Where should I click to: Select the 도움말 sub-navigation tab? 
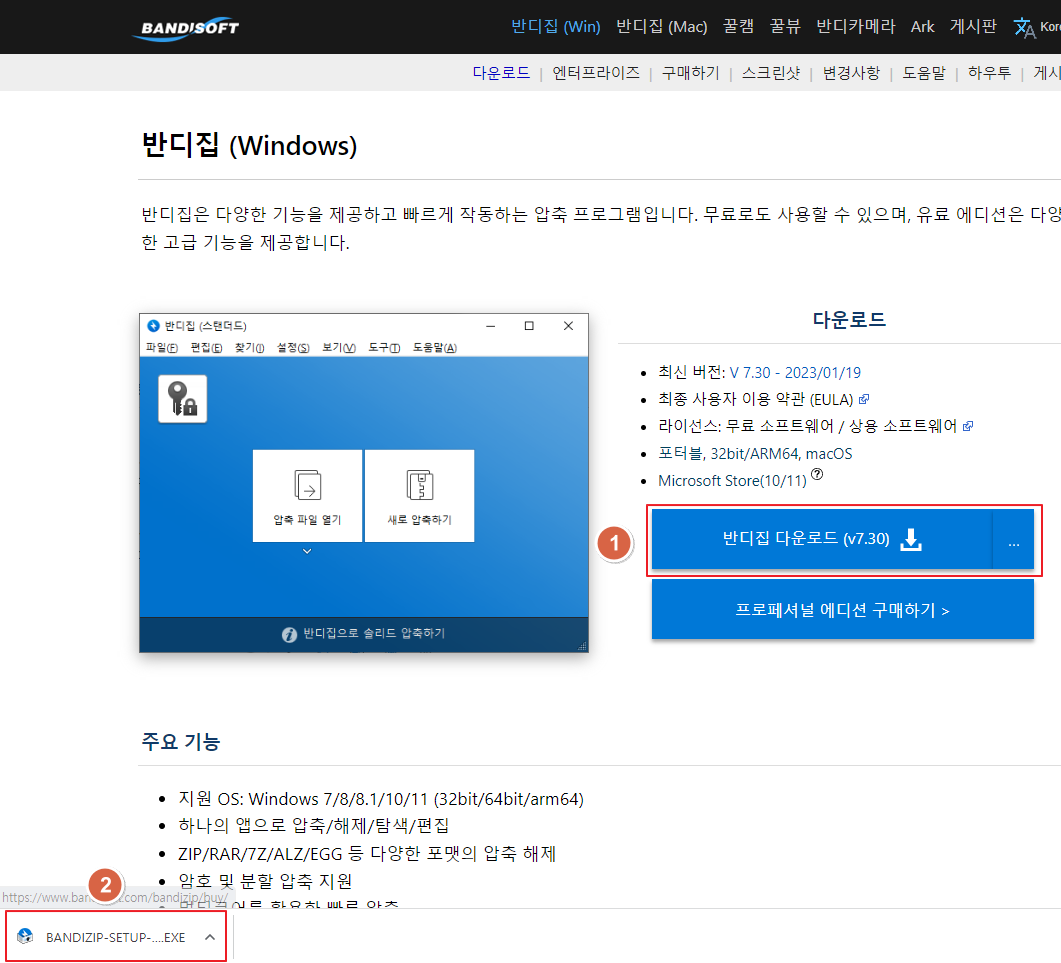(924, 72)
